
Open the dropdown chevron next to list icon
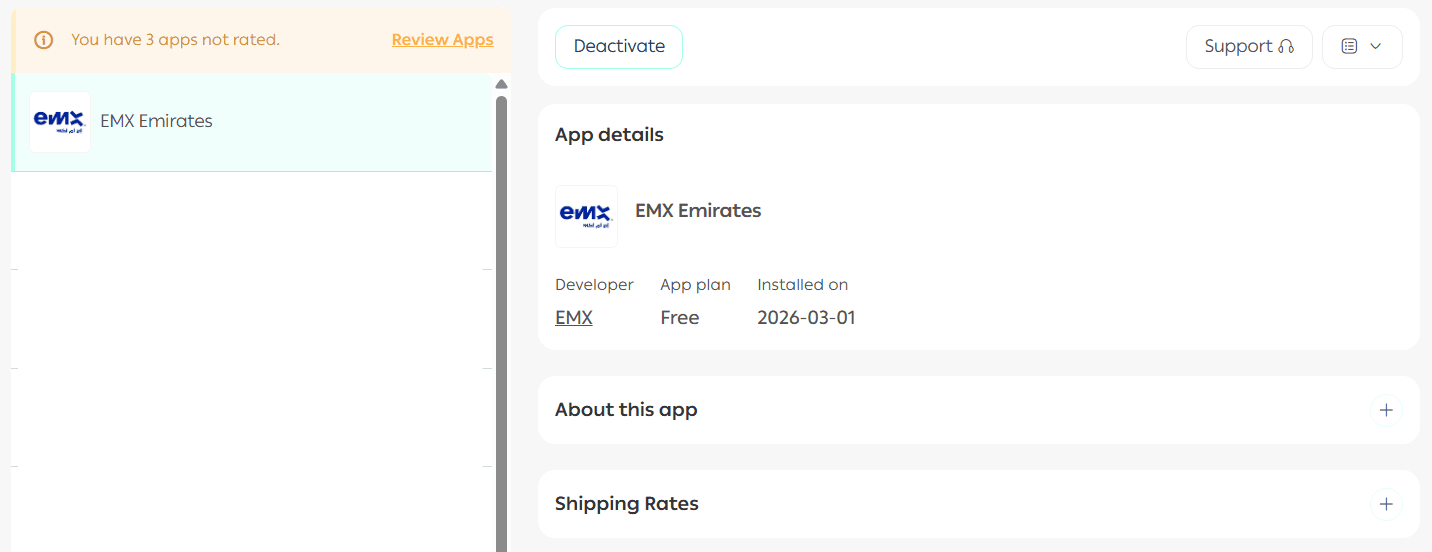click(1375, 46)
